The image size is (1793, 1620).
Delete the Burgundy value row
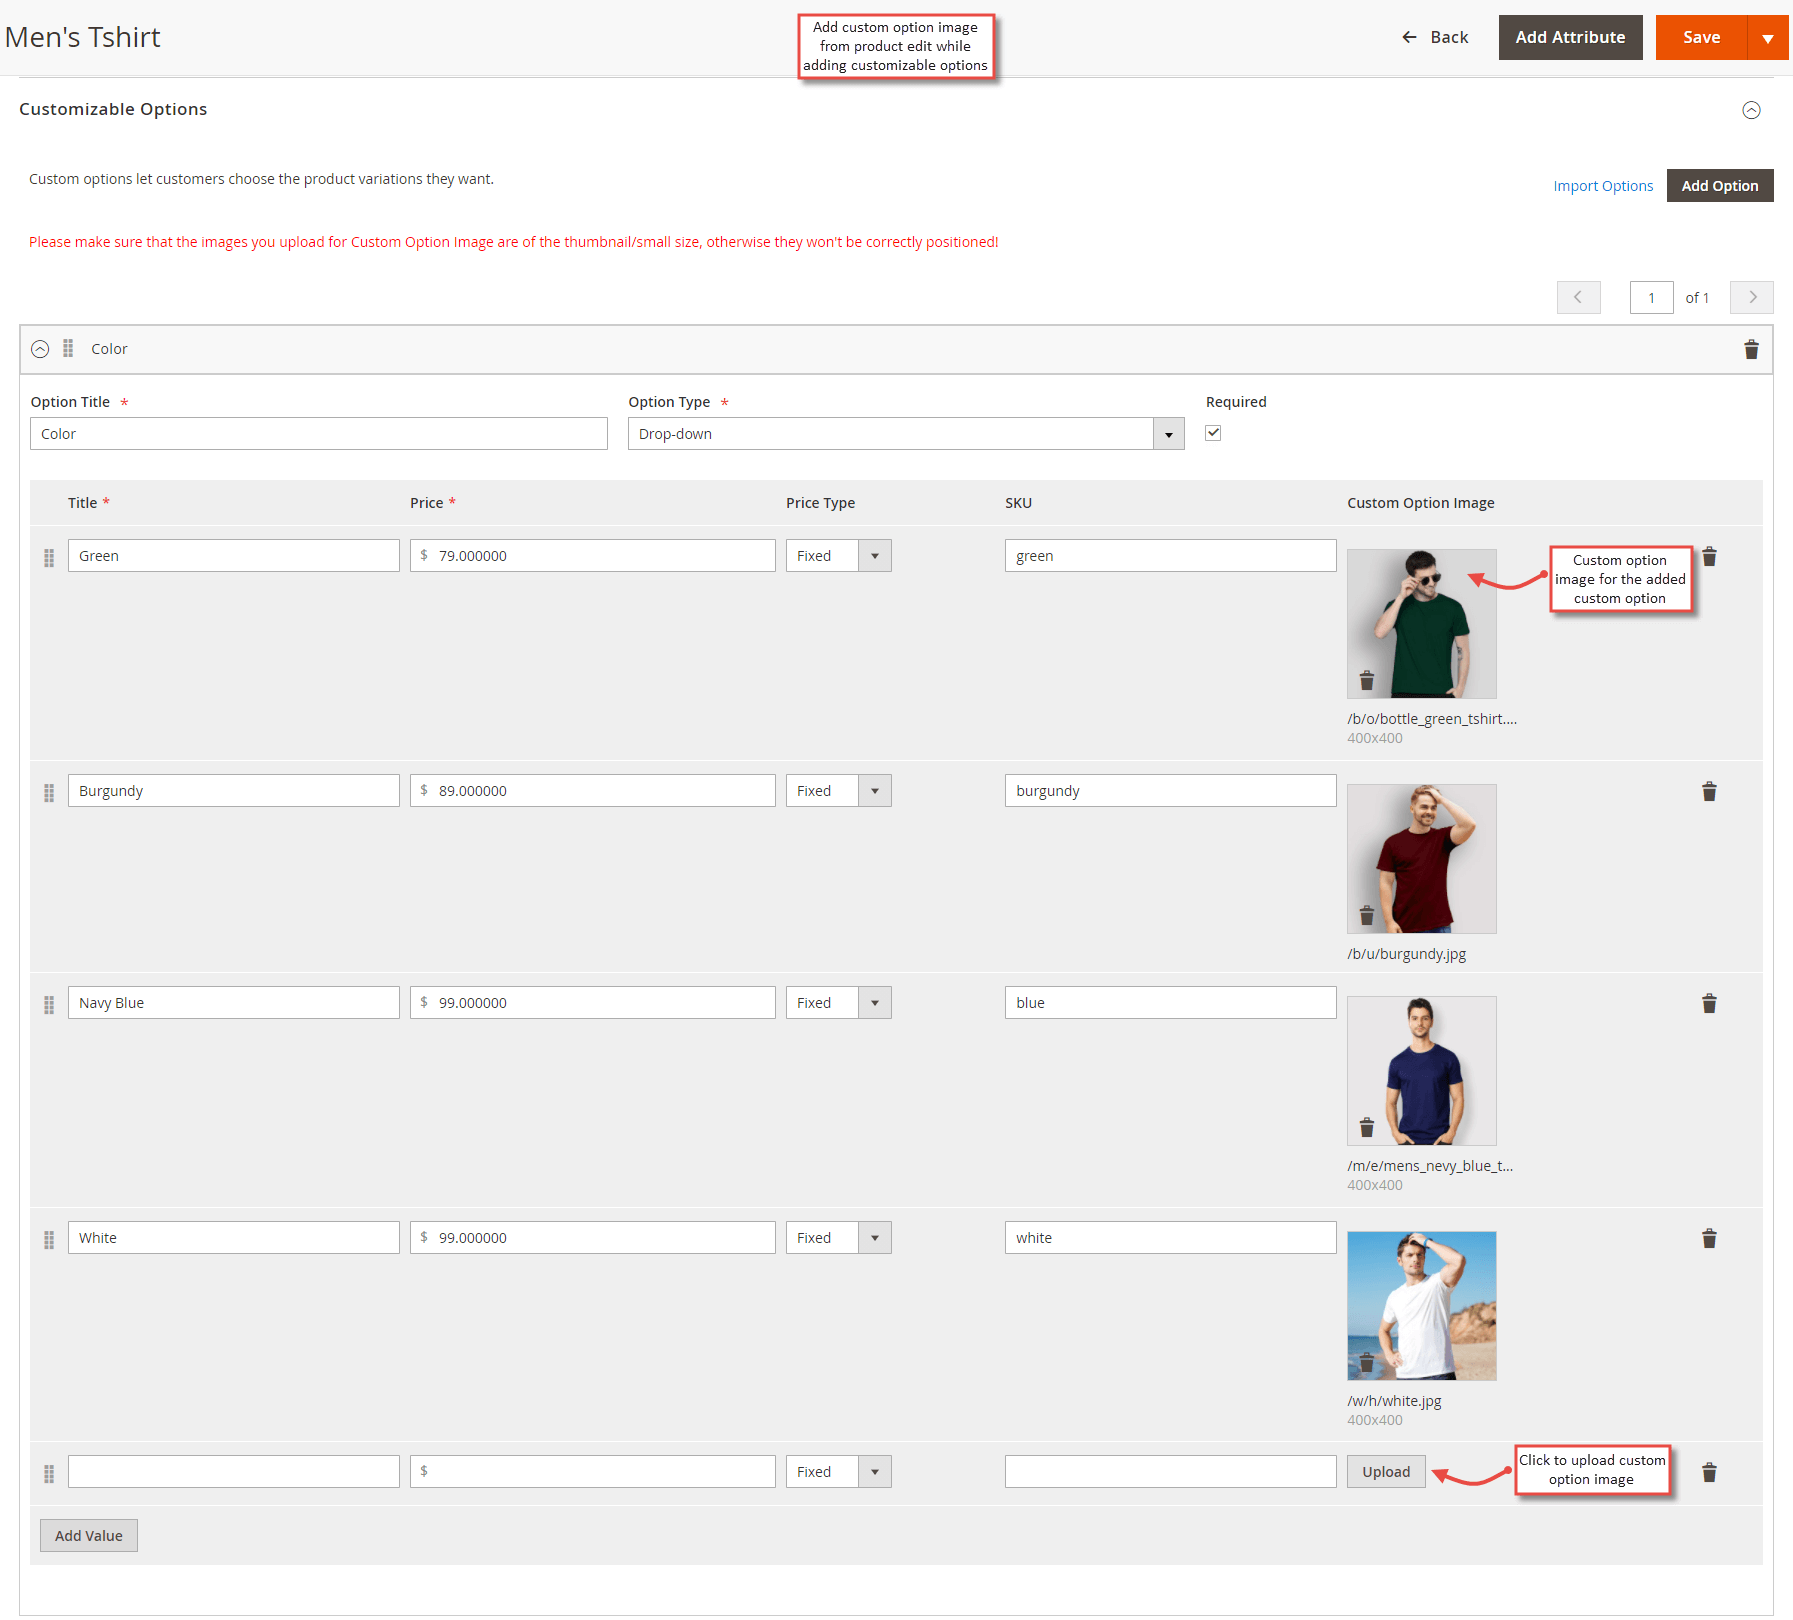pyautogui.click(x=1709, y=792)
